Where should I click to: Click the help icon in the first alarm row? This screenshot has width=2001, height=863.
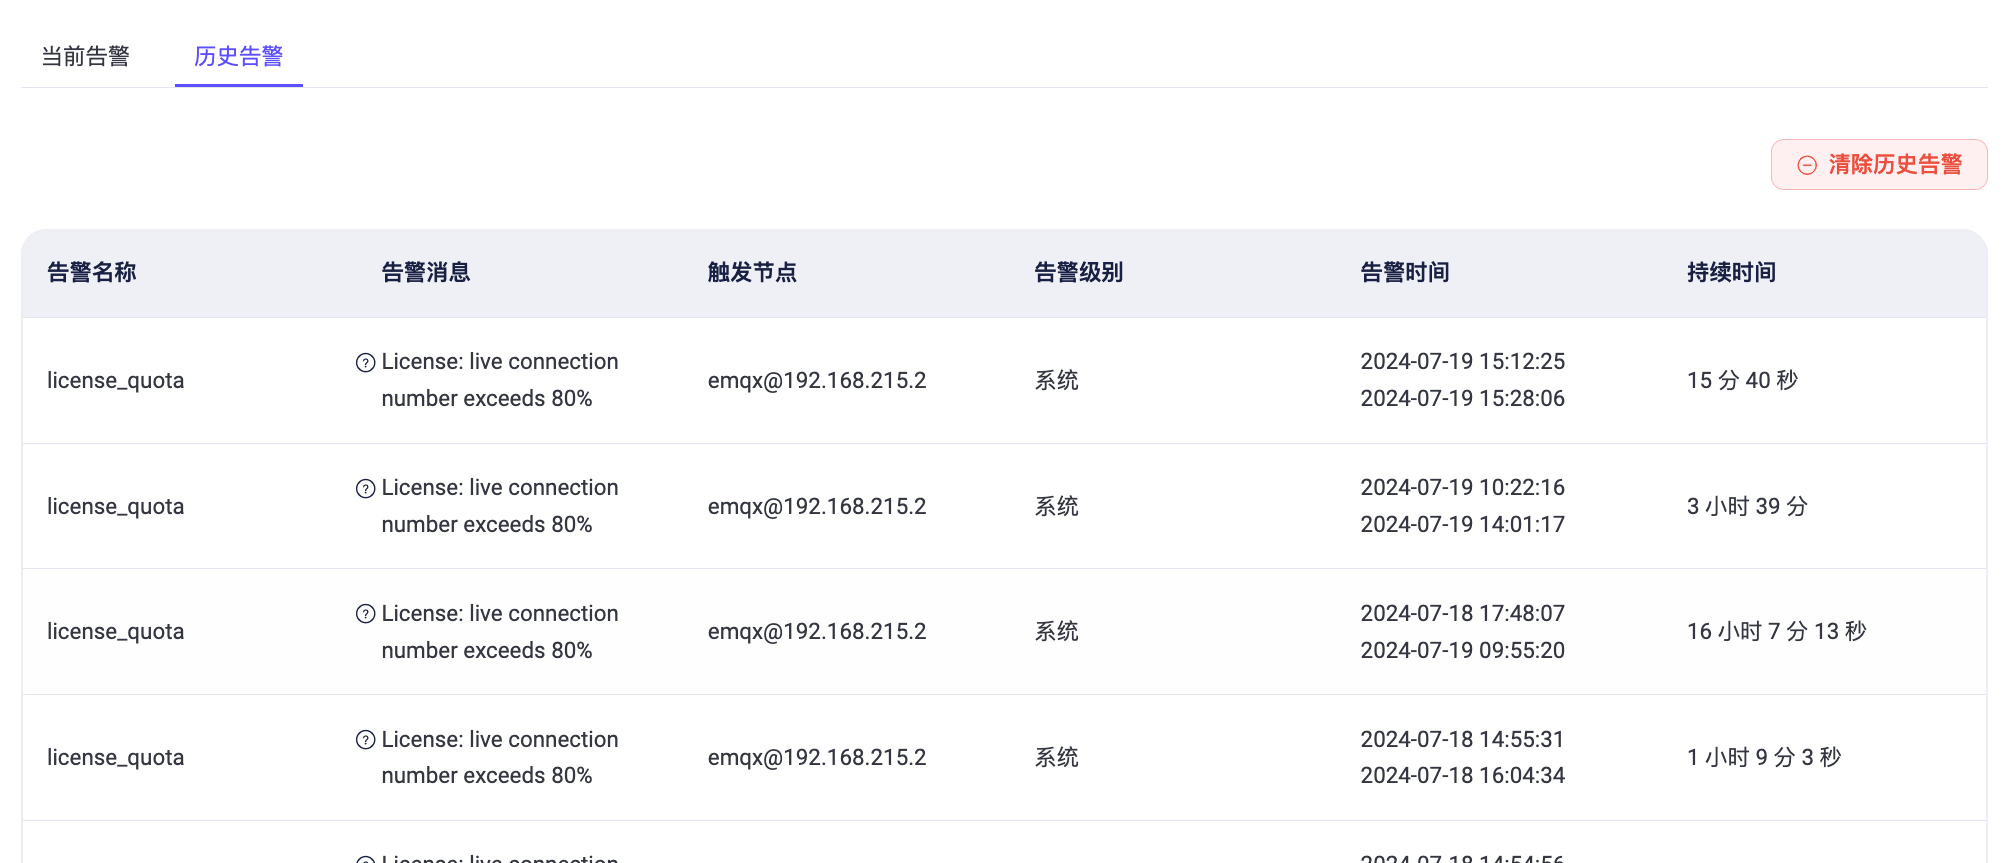pyautogui.click(x=366, y=362)
